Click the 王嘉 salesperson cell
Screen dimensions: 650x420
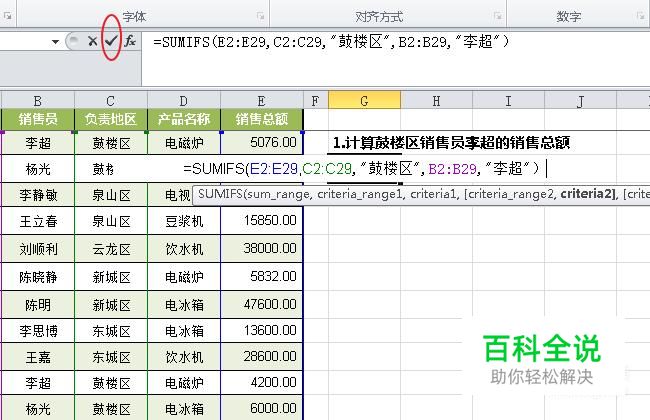(x=38, y=357)
